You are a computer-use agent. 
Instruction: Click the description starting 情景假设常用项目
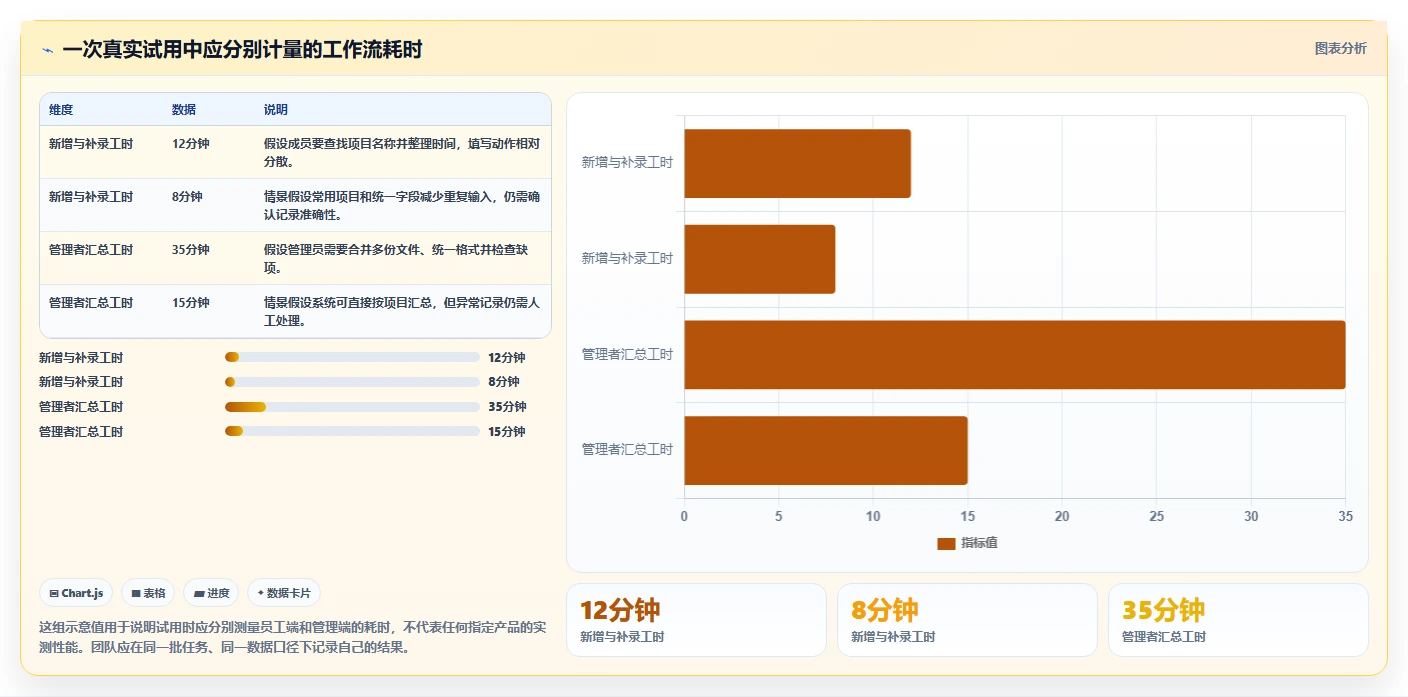pos(402,205)
